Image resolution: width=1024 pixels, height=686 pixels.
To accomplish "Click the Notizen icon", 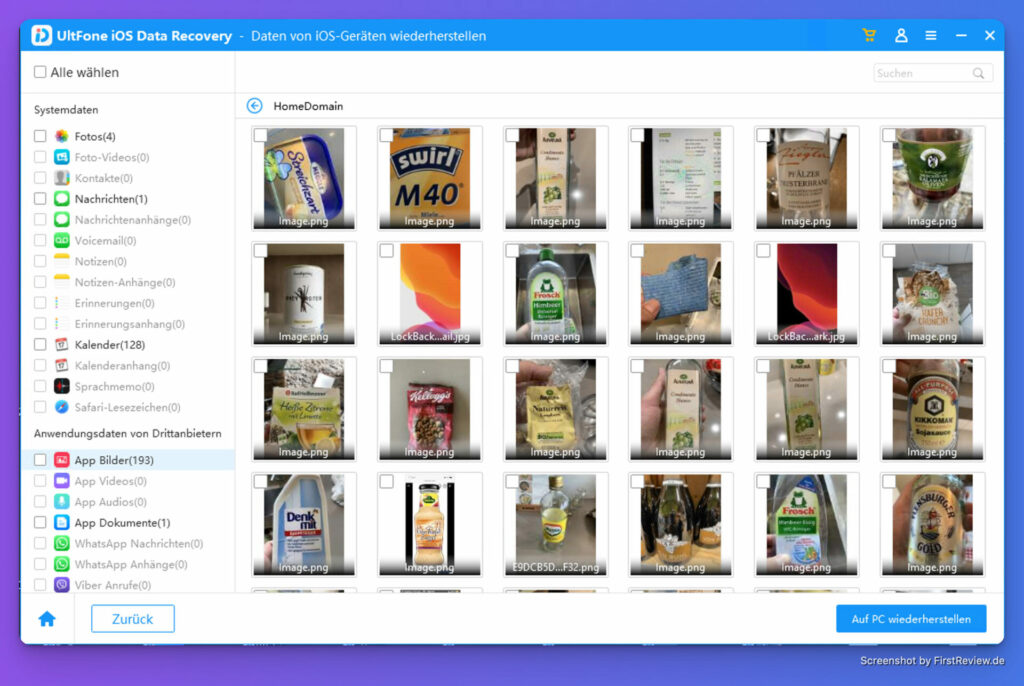I will pos(61,261).
